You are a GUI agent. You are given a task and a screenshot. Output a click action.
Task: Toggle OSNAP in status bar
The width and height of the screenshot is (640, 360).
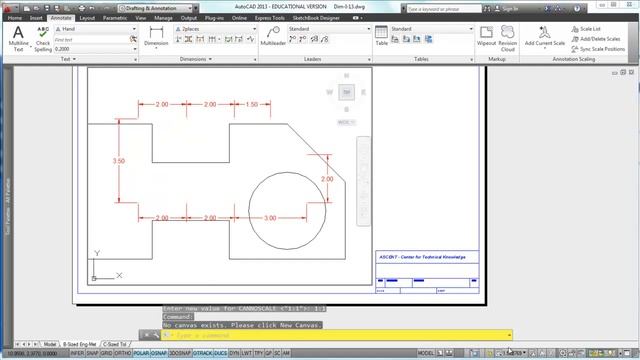coord(159,353)
